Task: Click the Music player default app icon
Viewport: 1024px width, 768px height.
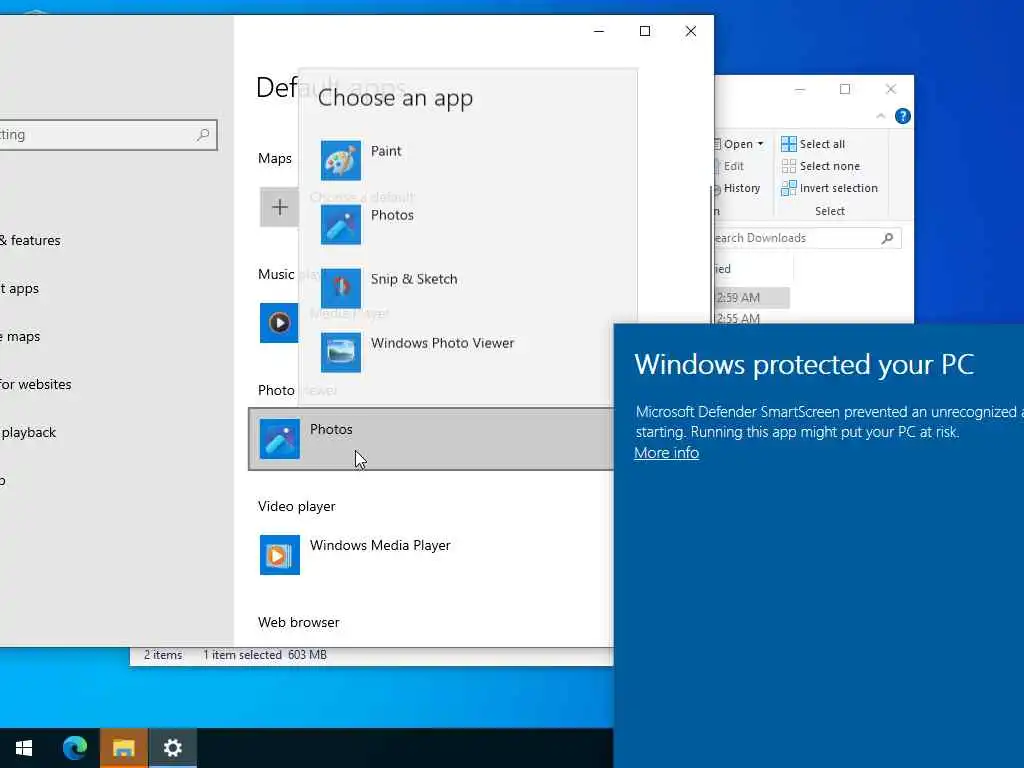Action: coord(279,323)
